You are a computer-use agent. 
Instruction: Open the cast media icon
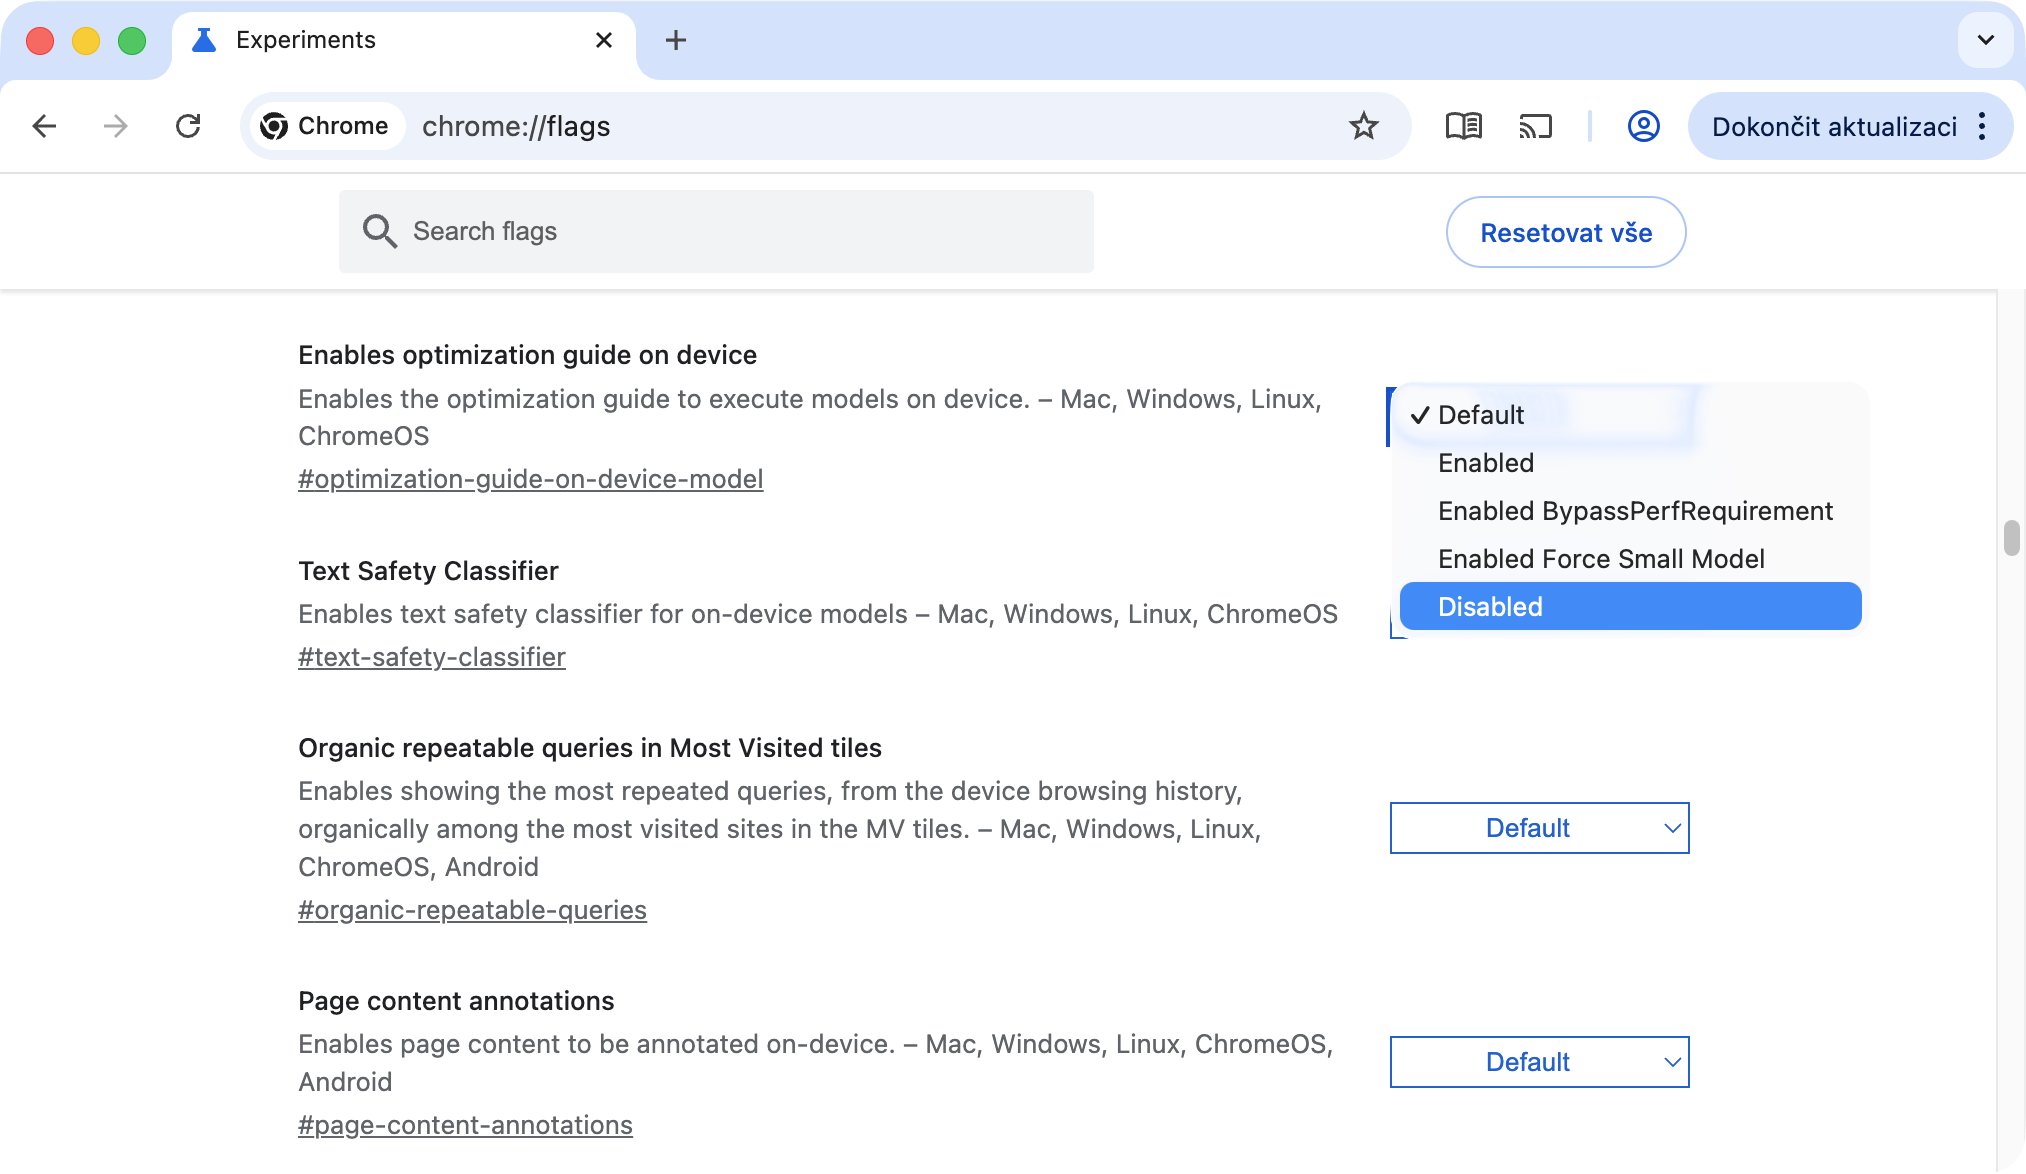coord(1536,126)
